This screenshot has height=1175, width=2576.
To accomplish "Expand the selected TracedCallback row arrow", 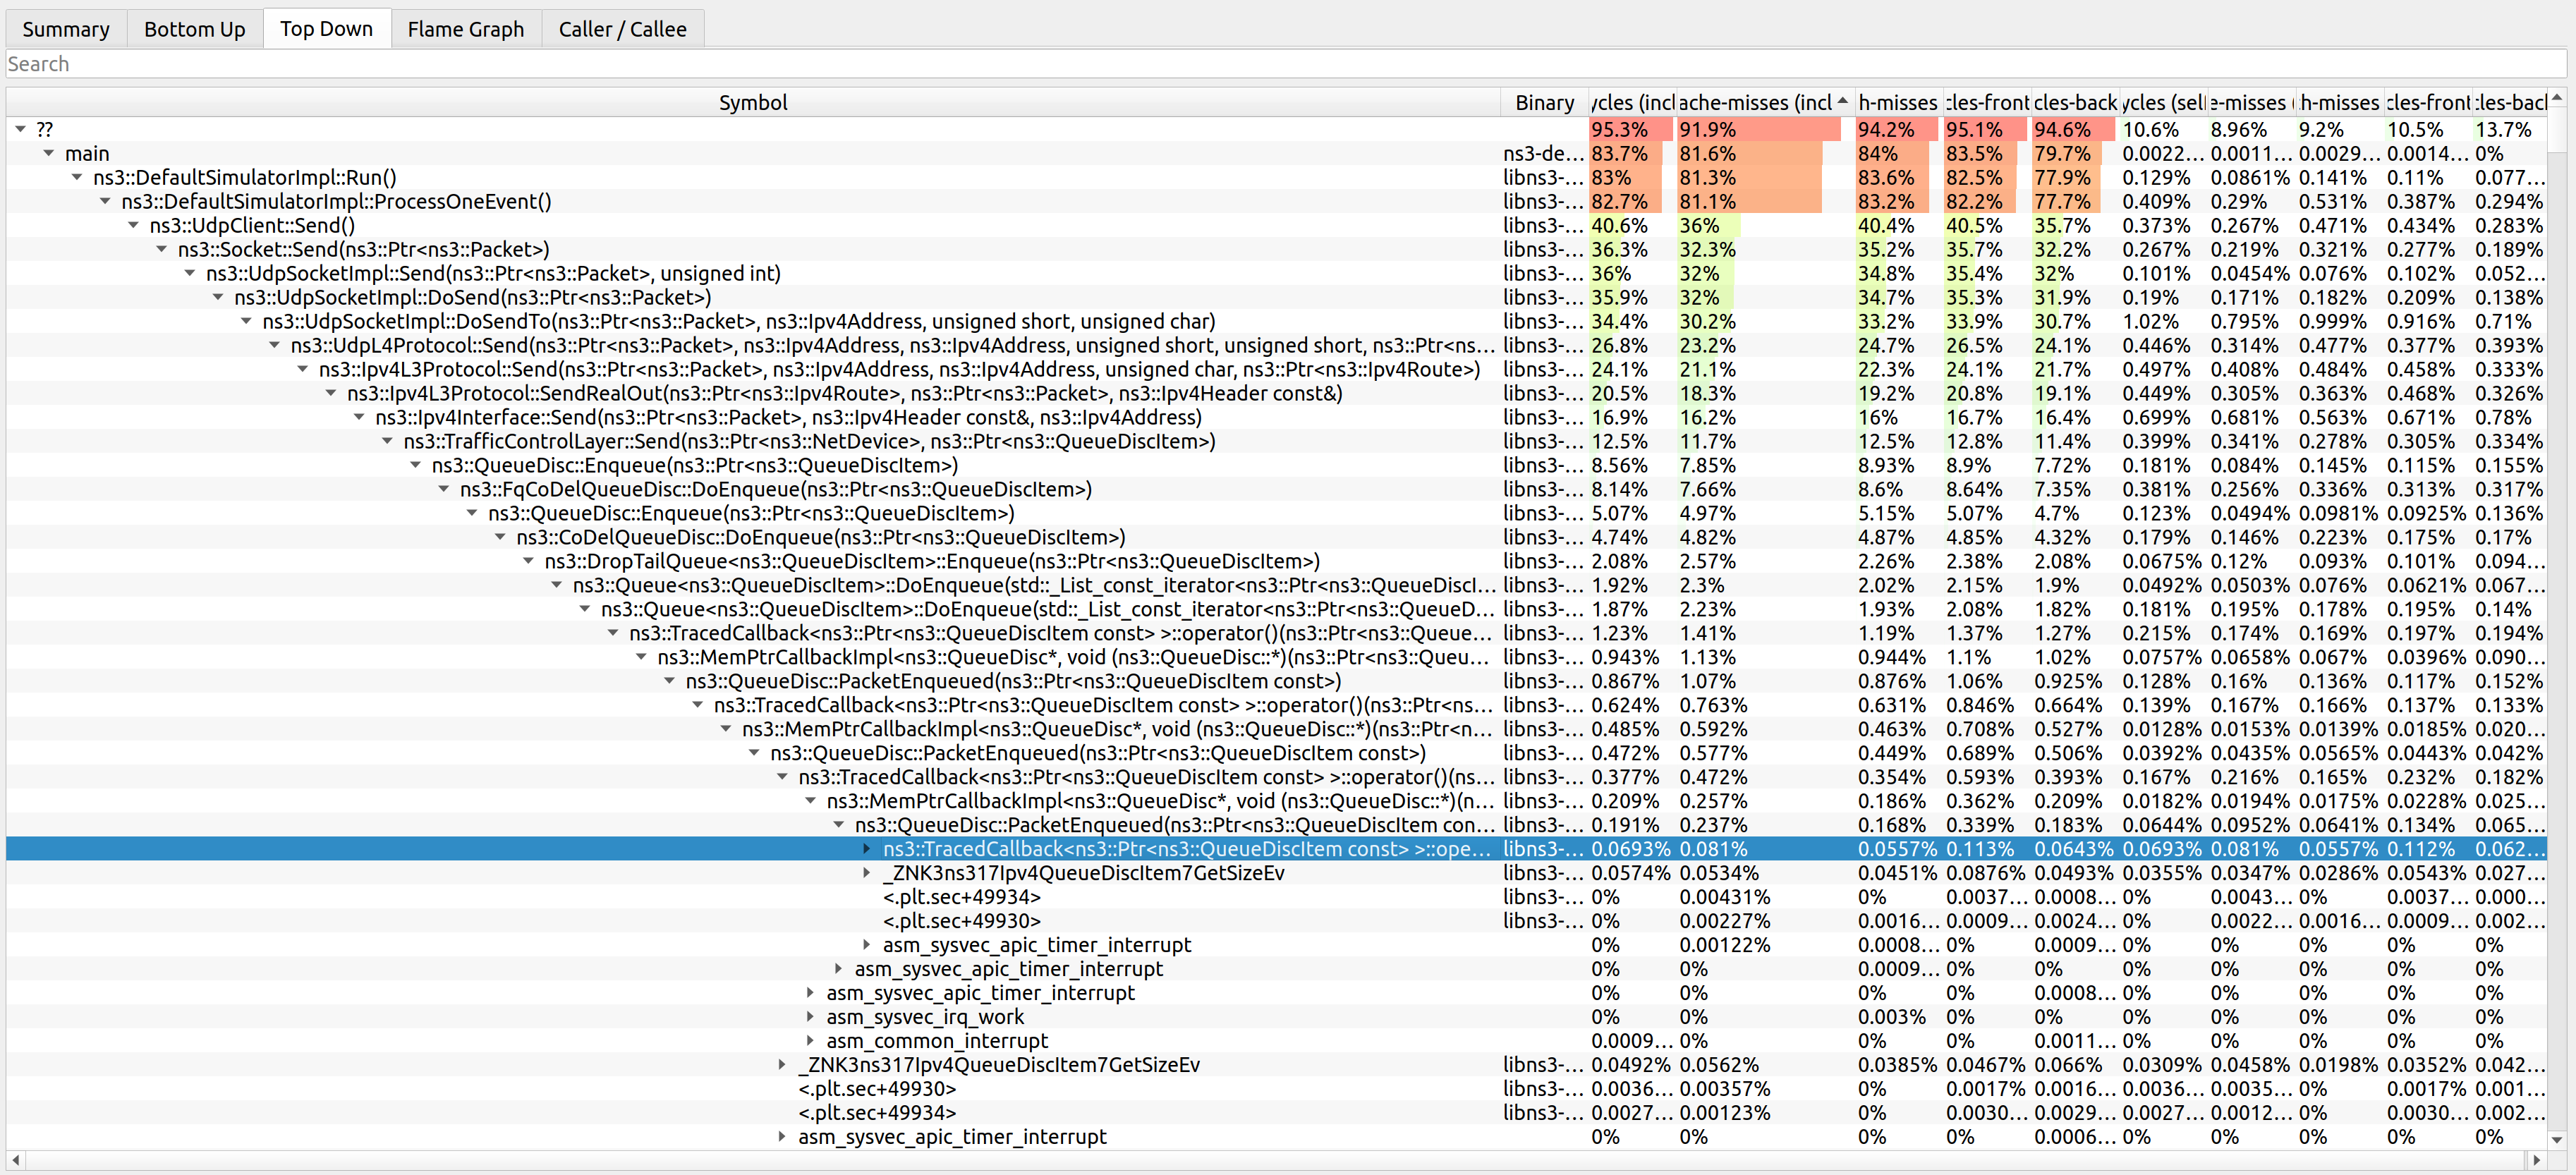I will (x=867, y=849).
